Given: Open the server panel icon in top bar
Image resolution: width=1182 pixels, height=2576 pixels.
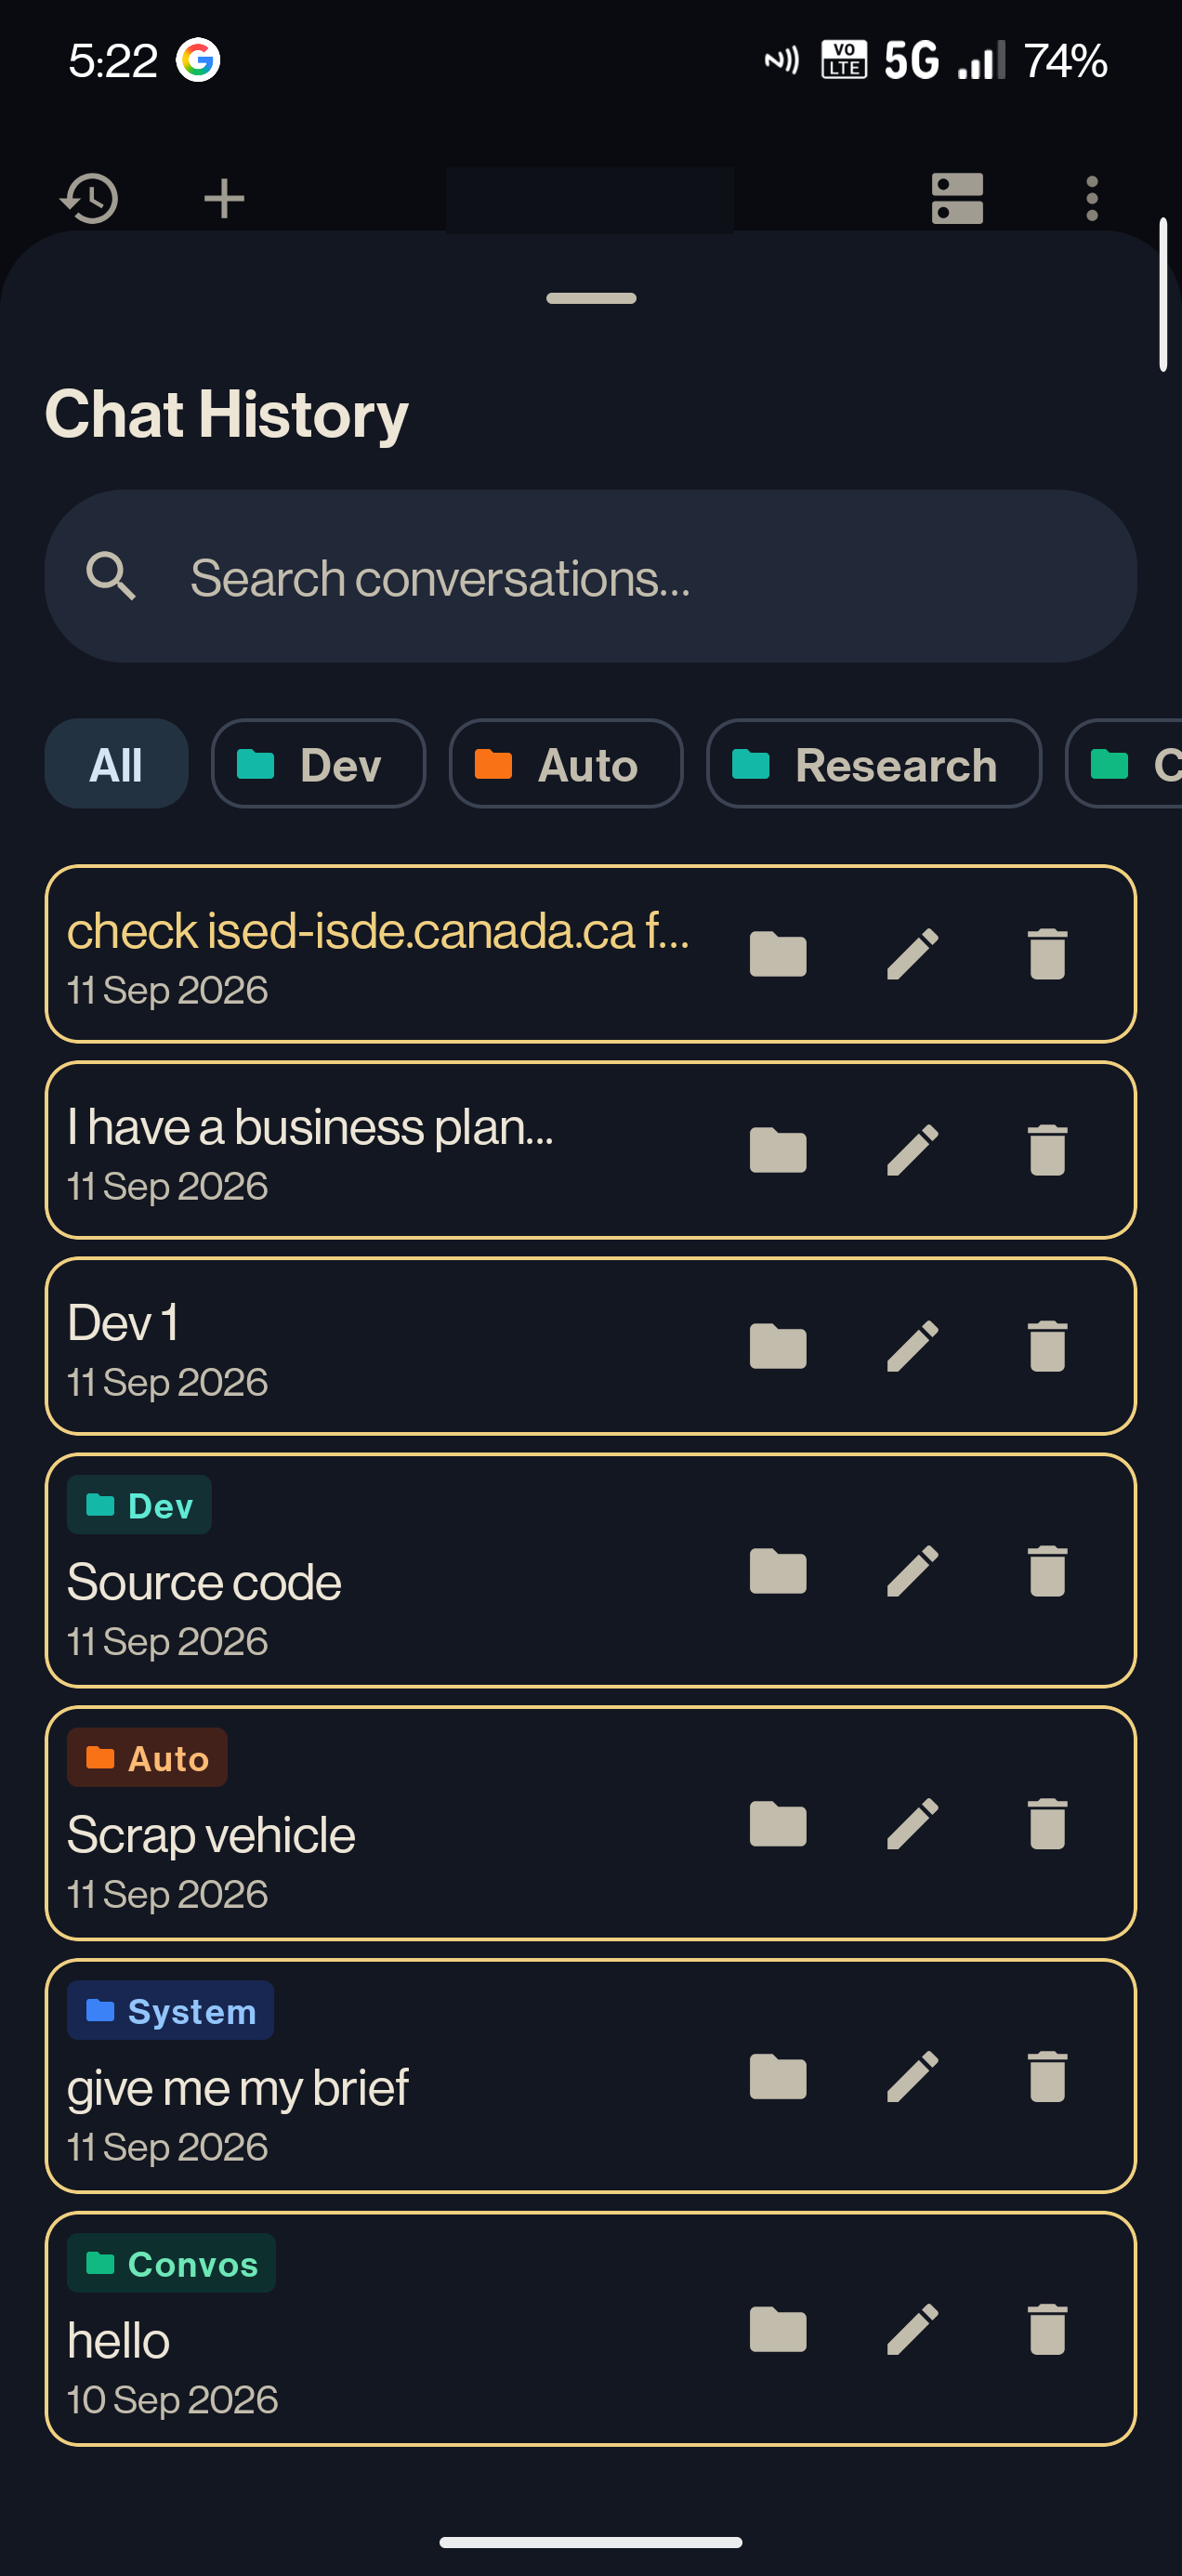Looking at the screenshot, I should [957, 198].
